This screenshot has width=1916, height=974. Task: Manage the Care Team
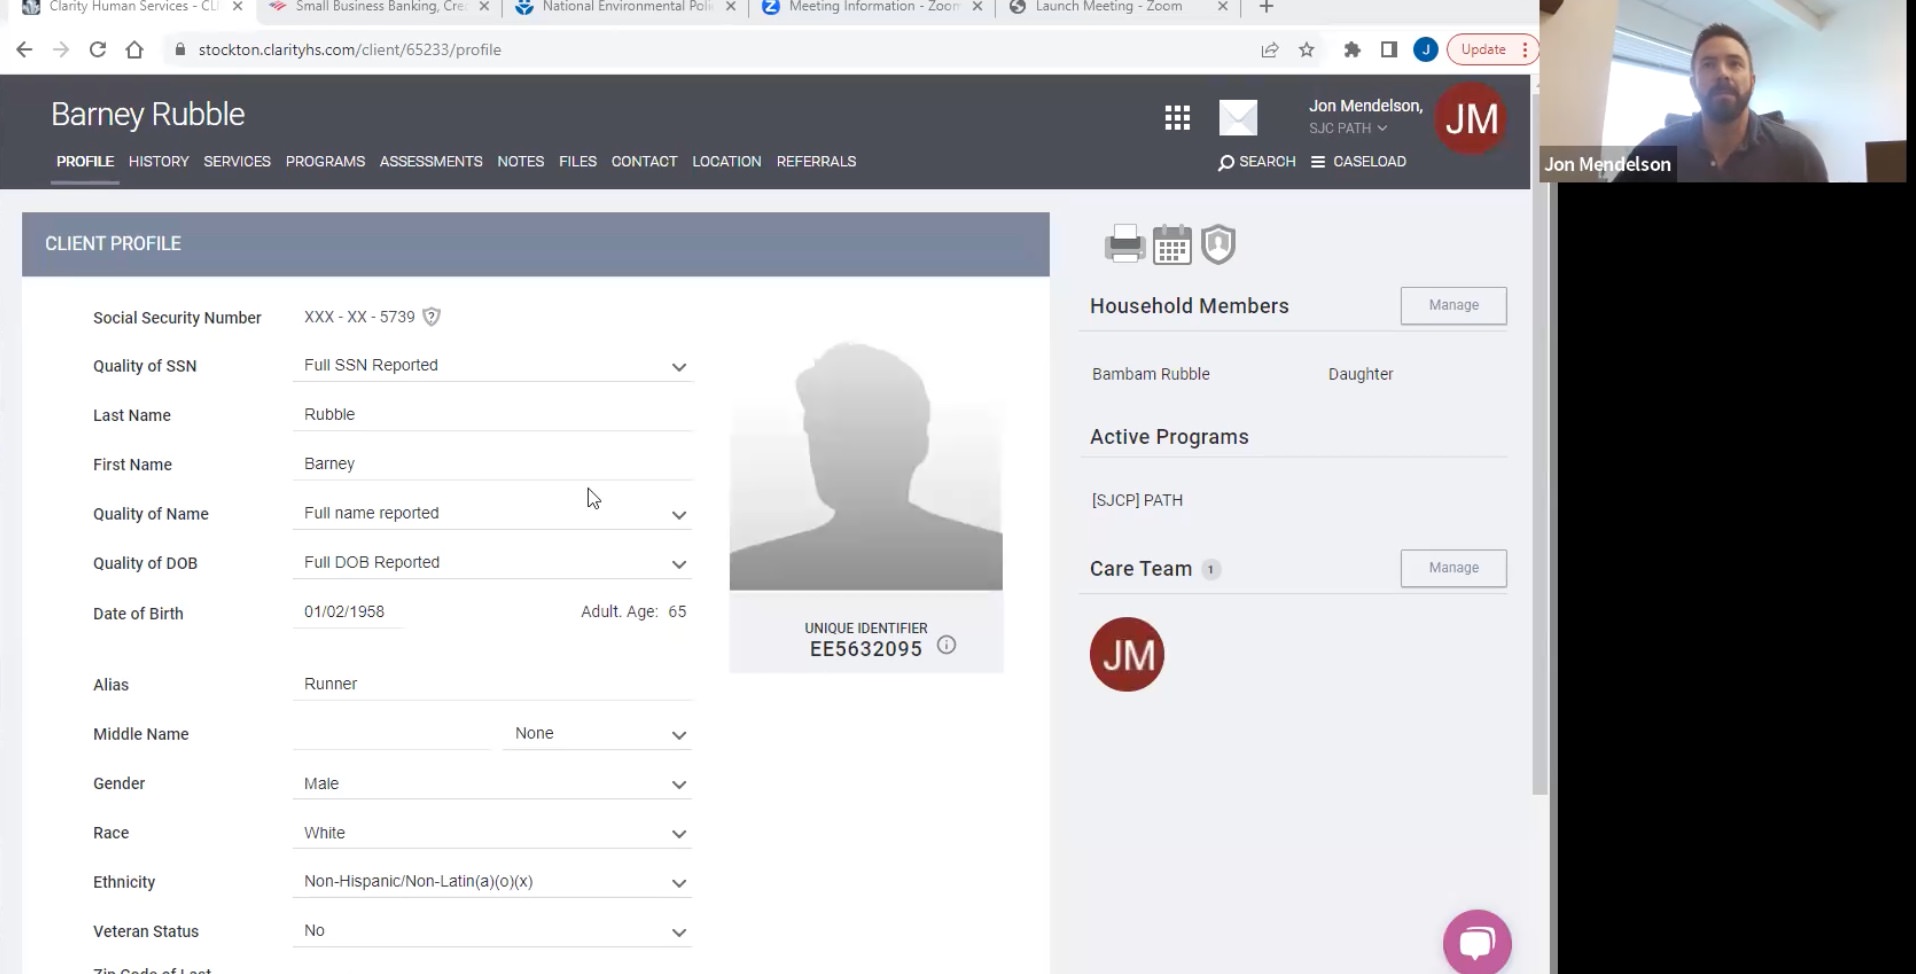(x=1453, y=568)
